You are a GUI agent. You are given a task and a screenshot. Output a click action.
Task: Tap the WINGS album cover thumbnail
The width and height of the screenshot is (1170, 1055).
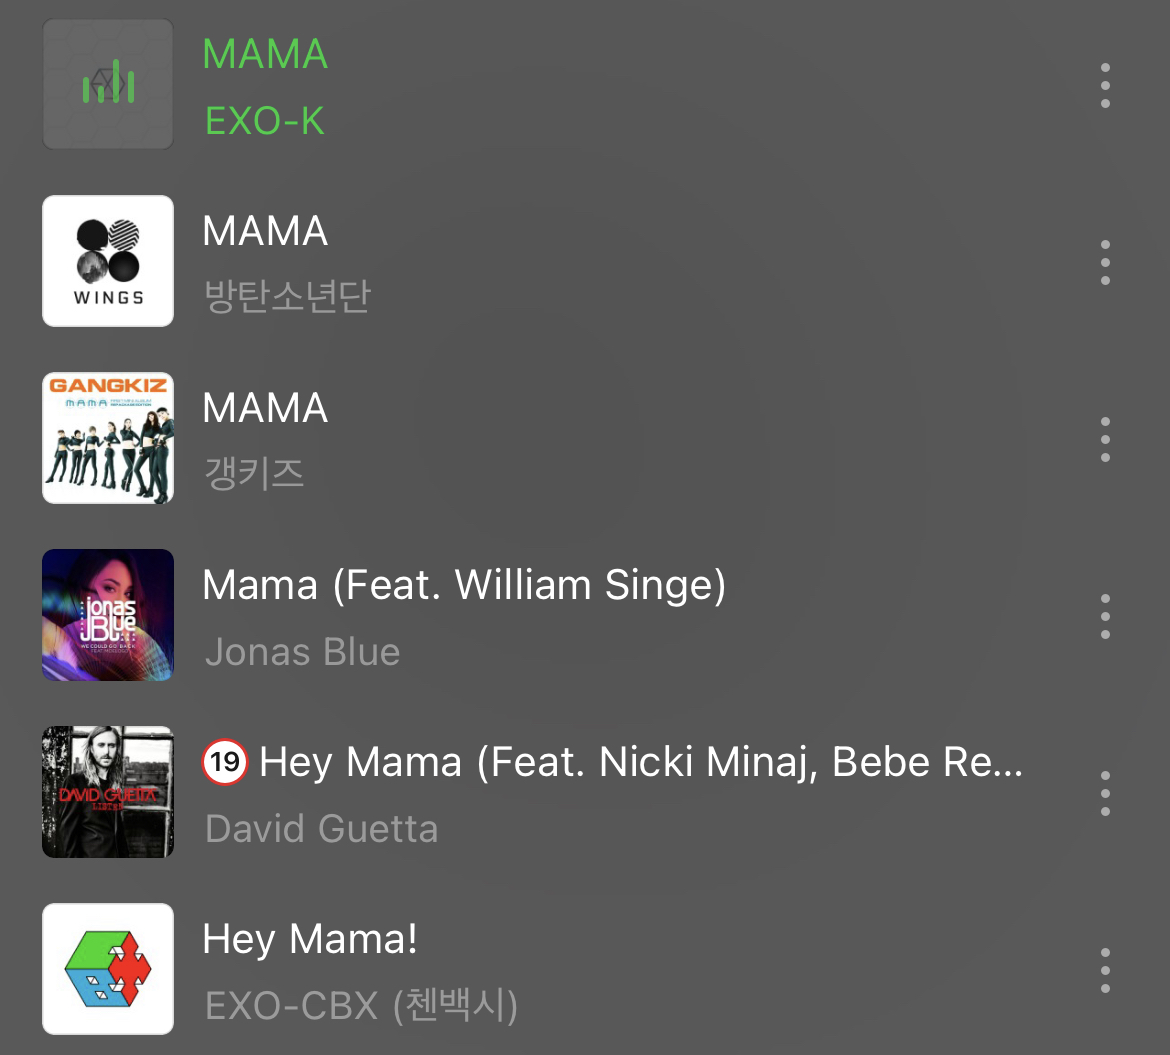108,261
